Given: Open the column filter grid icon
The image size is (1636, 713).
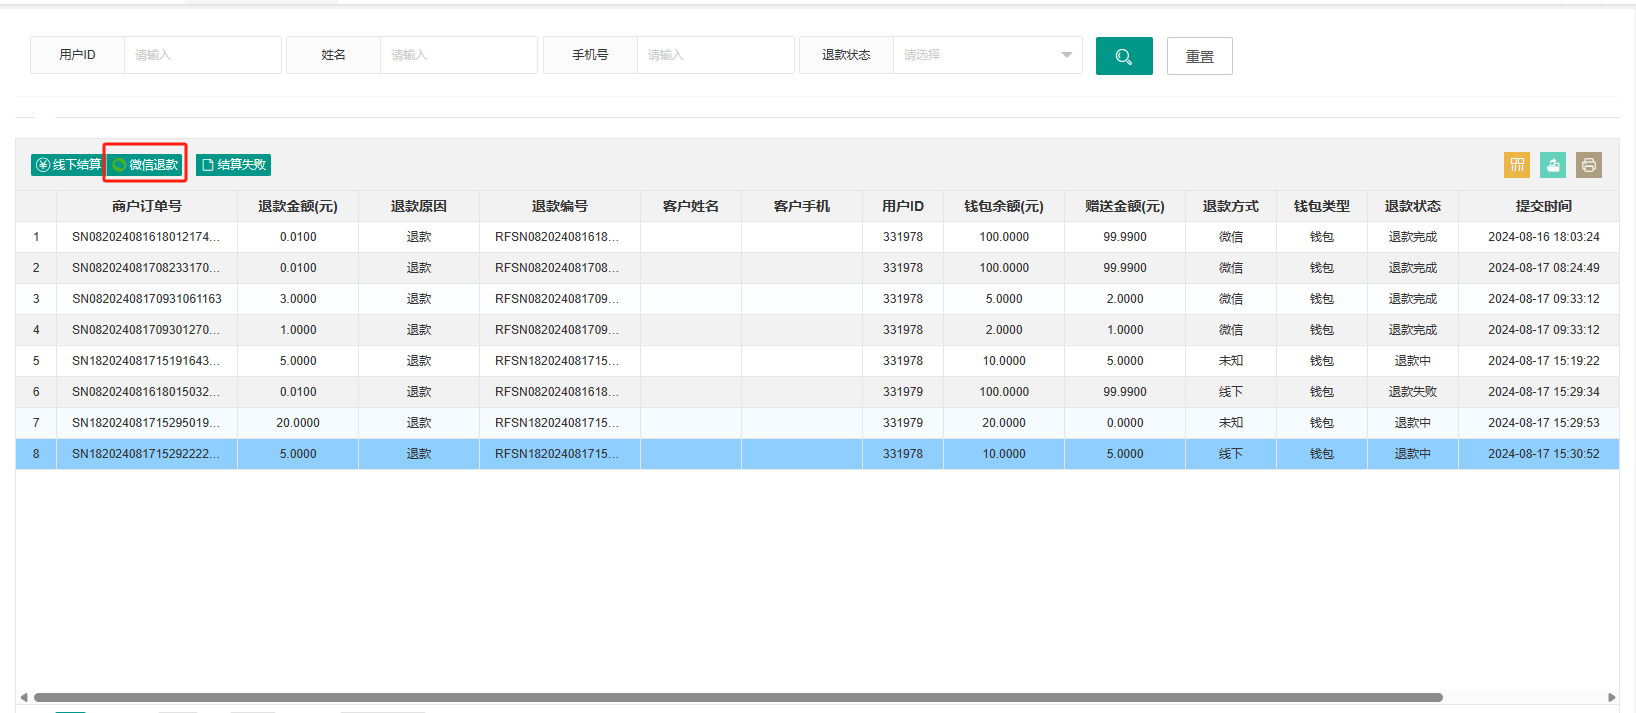Looking at the screenshot, I should point(1517,165).
